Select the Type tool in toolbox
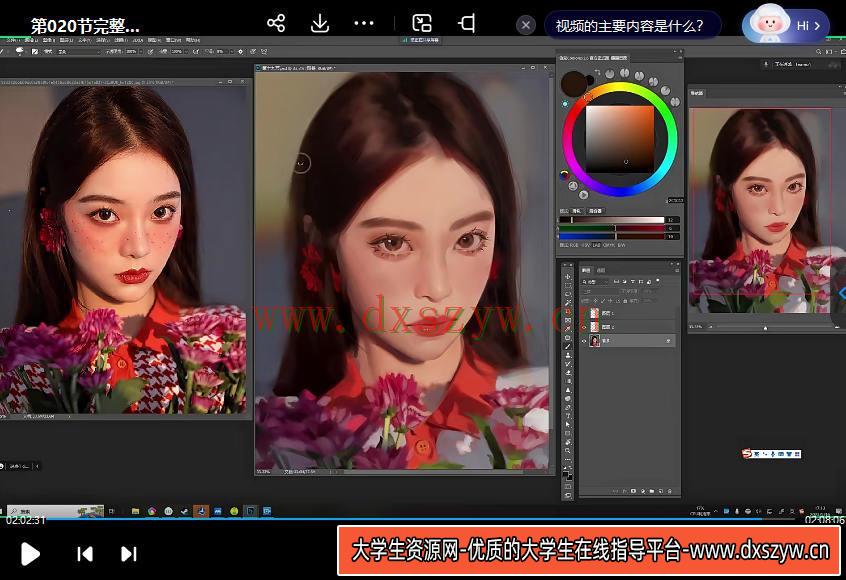The width and height of the screenshot is (846, 580). (568, 415)
